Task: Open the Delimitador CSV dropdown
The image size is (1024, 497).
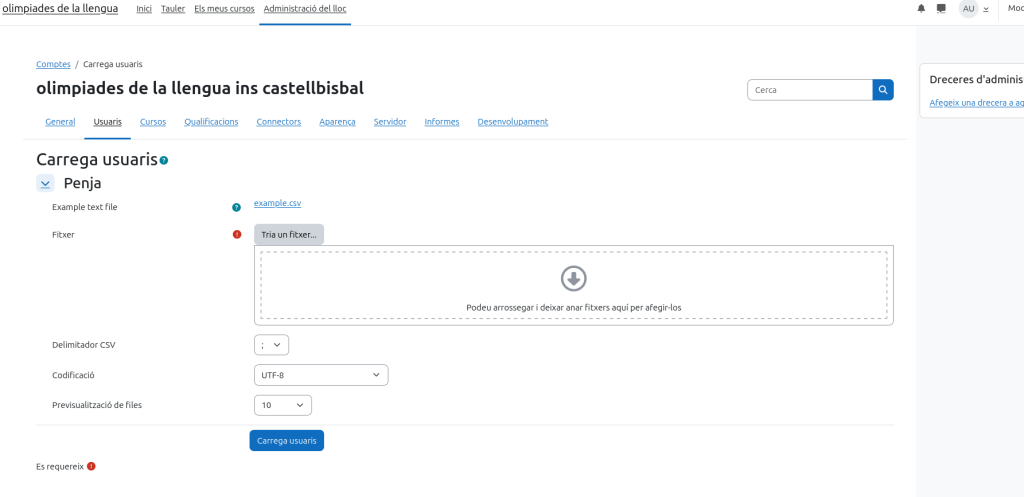Action: (x=271, y=345)
